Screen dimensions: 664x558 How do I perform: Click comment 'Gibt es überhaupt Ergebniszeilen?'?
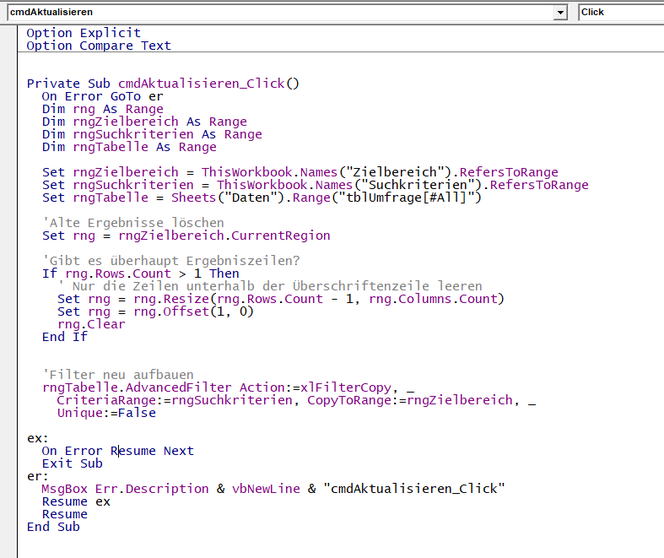[171, 261]
